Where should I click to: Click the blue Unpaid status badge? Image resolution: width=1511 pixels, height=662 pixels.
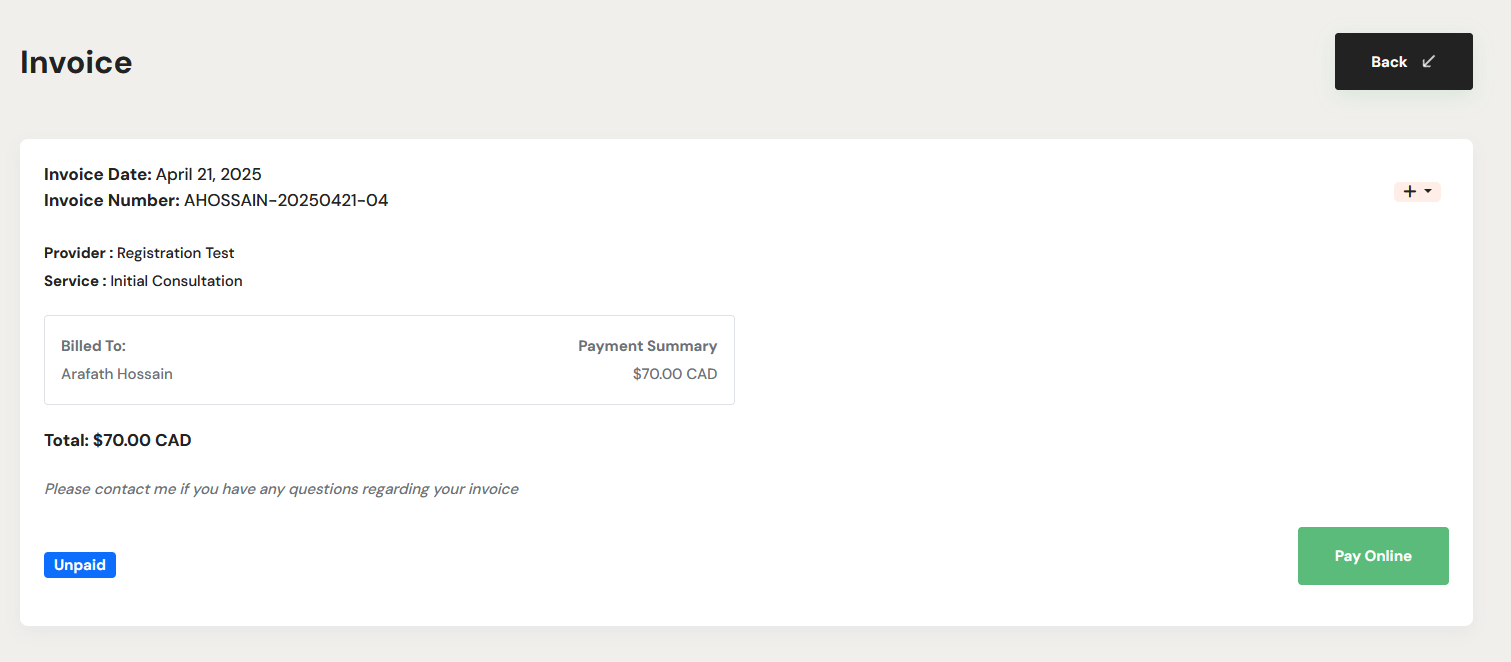[80, 565]
